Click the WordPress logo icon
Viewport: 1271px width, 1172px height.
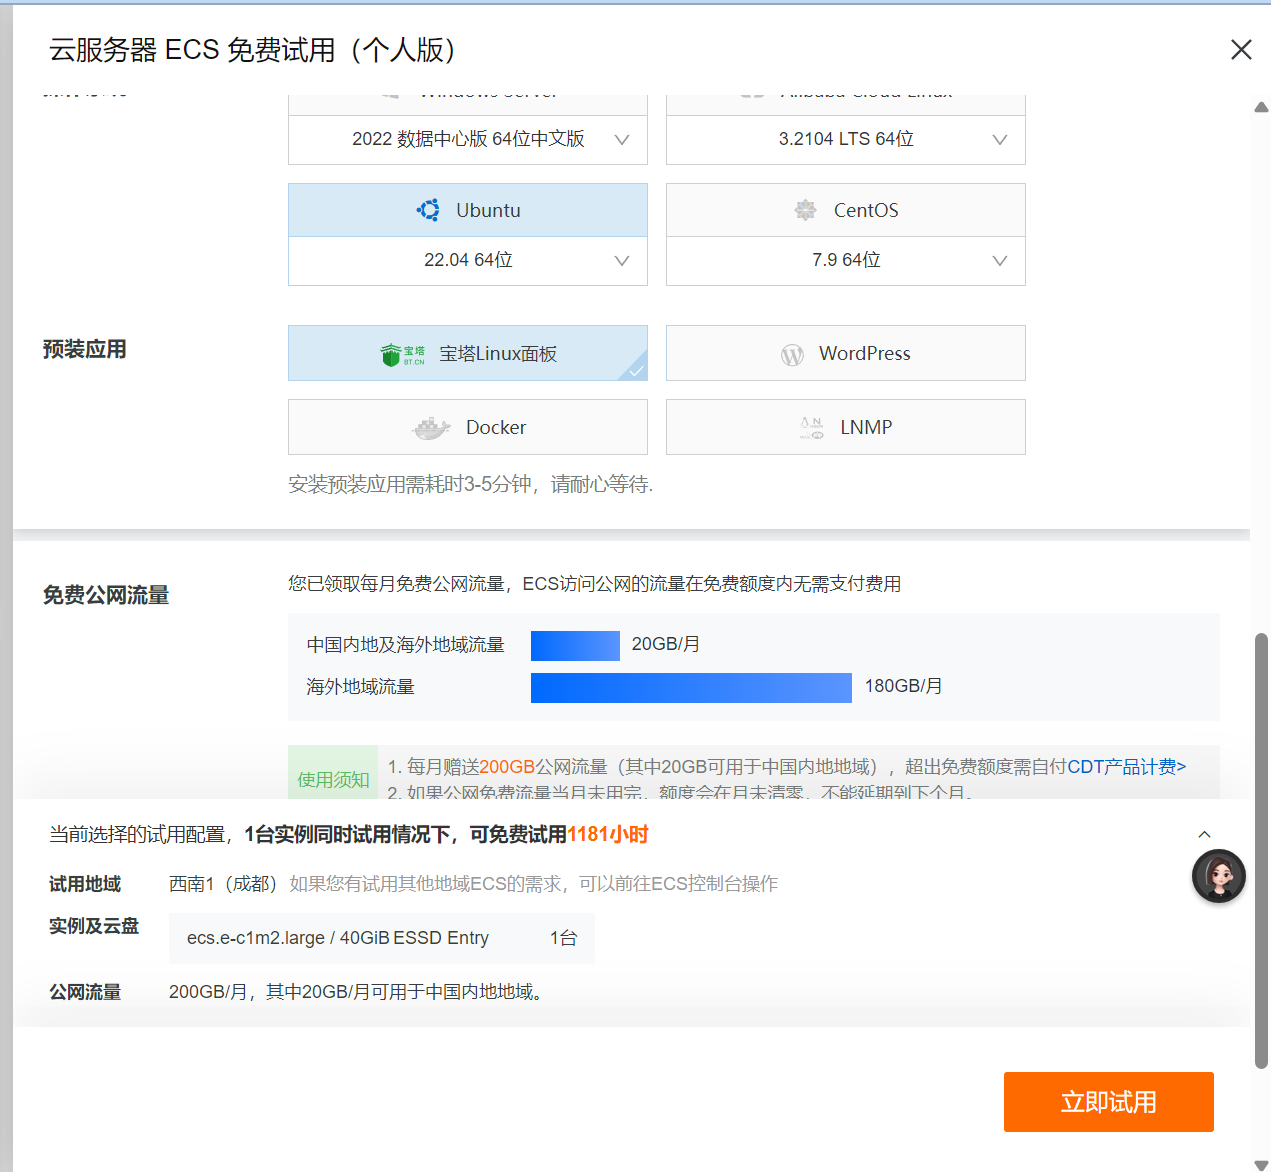coord(792,355)
